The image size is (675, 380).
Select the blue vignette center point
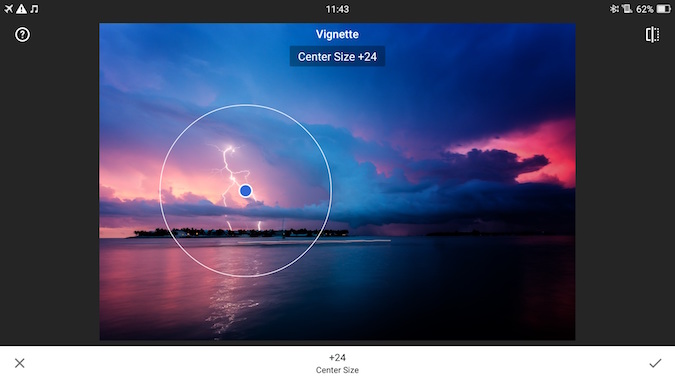(245, 191)
